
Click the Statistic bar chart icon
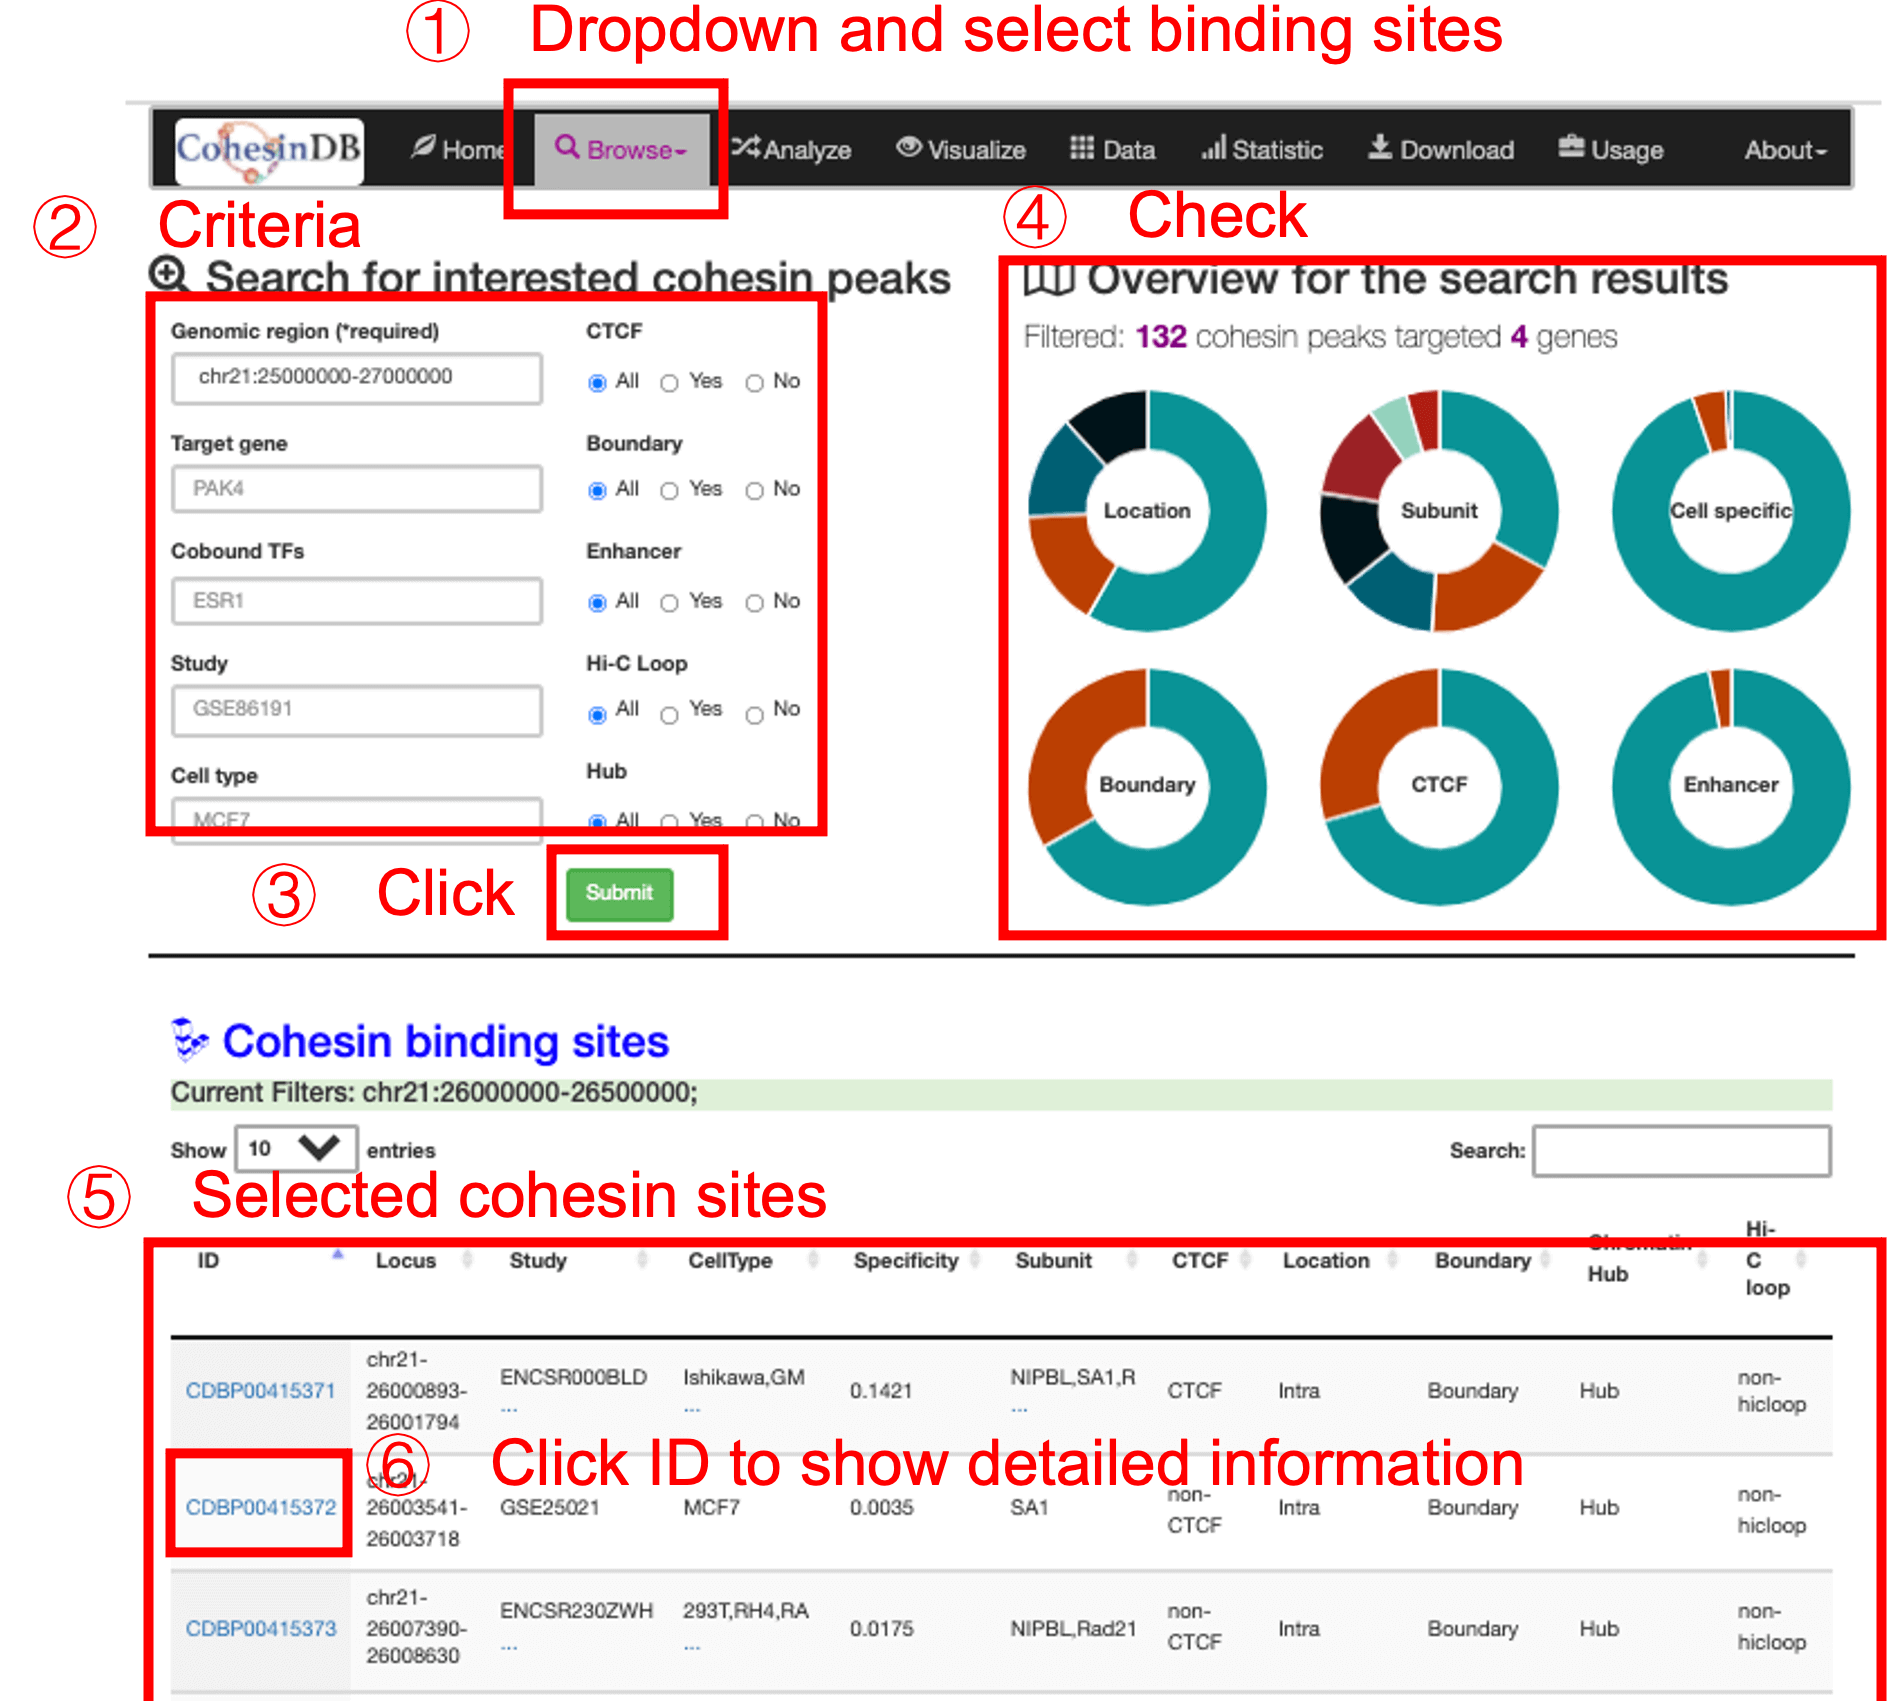1212,148
